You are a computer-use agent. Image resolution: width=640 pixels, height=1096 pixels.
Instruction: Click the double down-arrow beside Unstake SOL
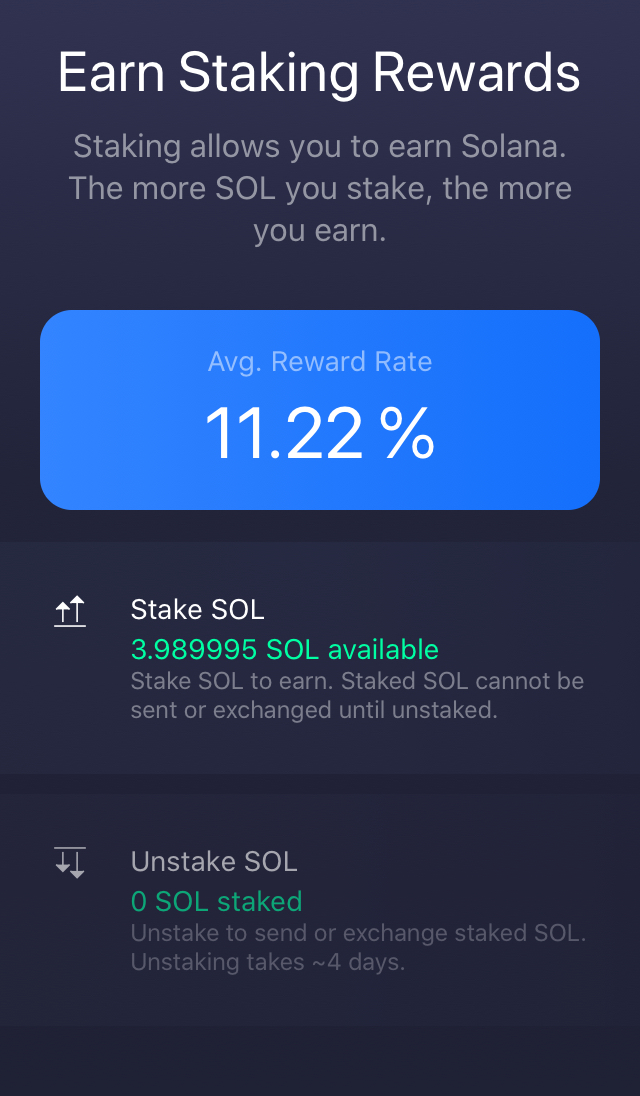(70, 861)
